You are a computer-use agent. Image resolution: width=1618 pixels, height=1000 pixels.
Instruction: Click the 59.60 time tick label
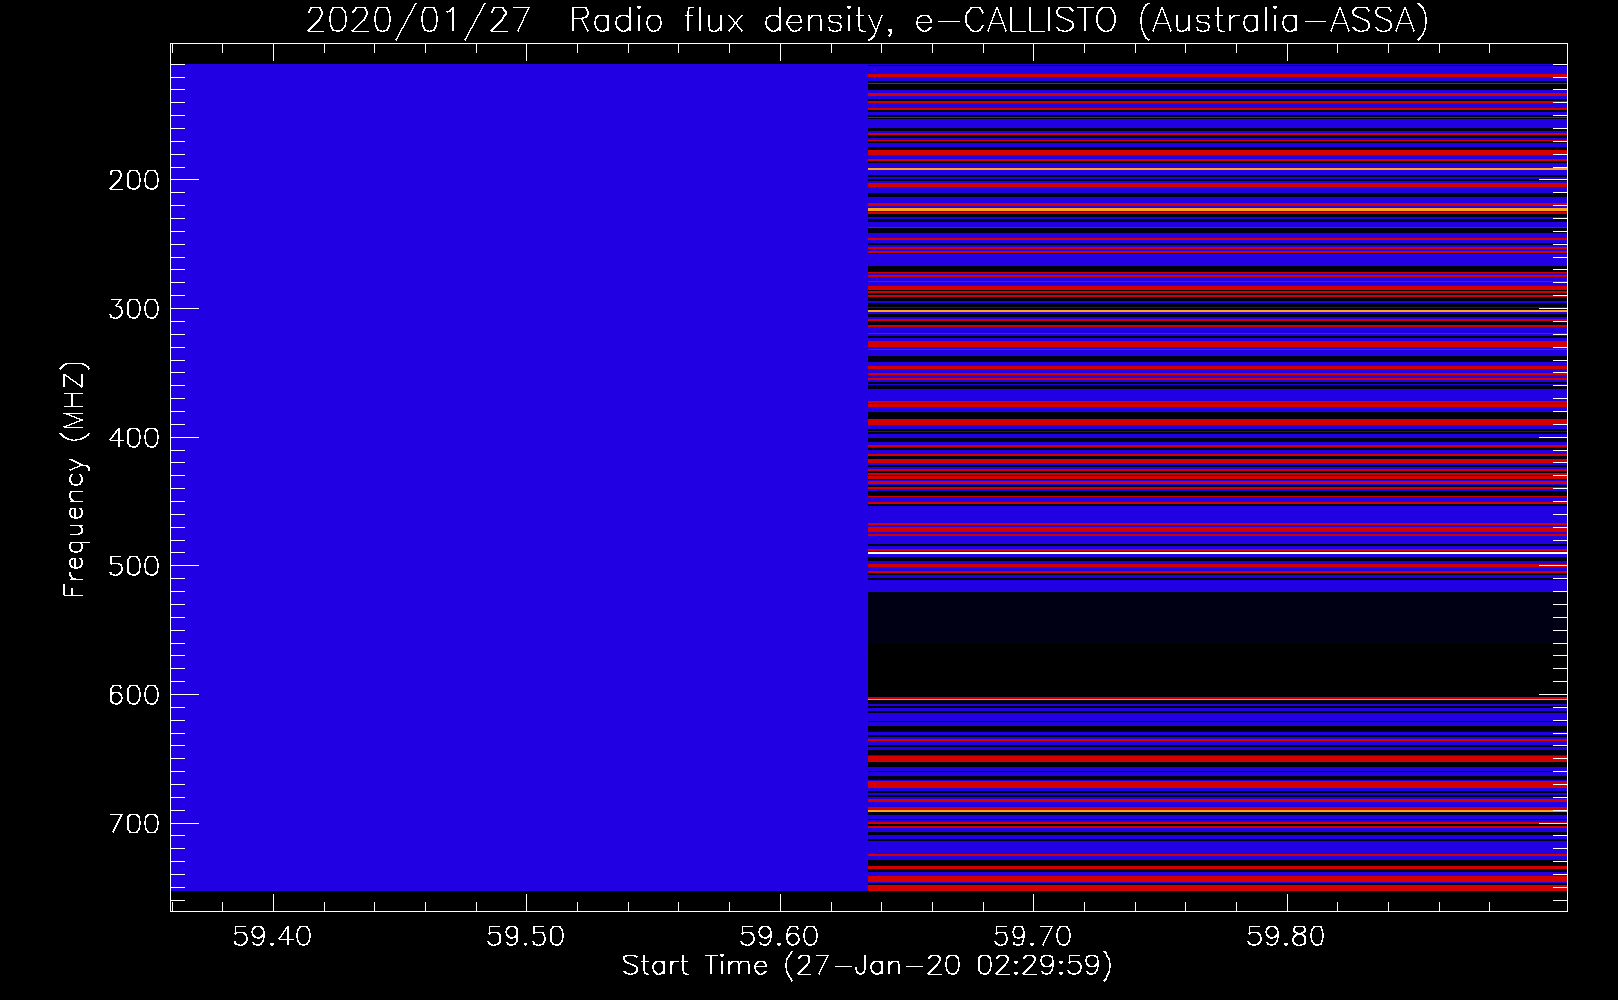pyautogui.click(x=779, y=937)
